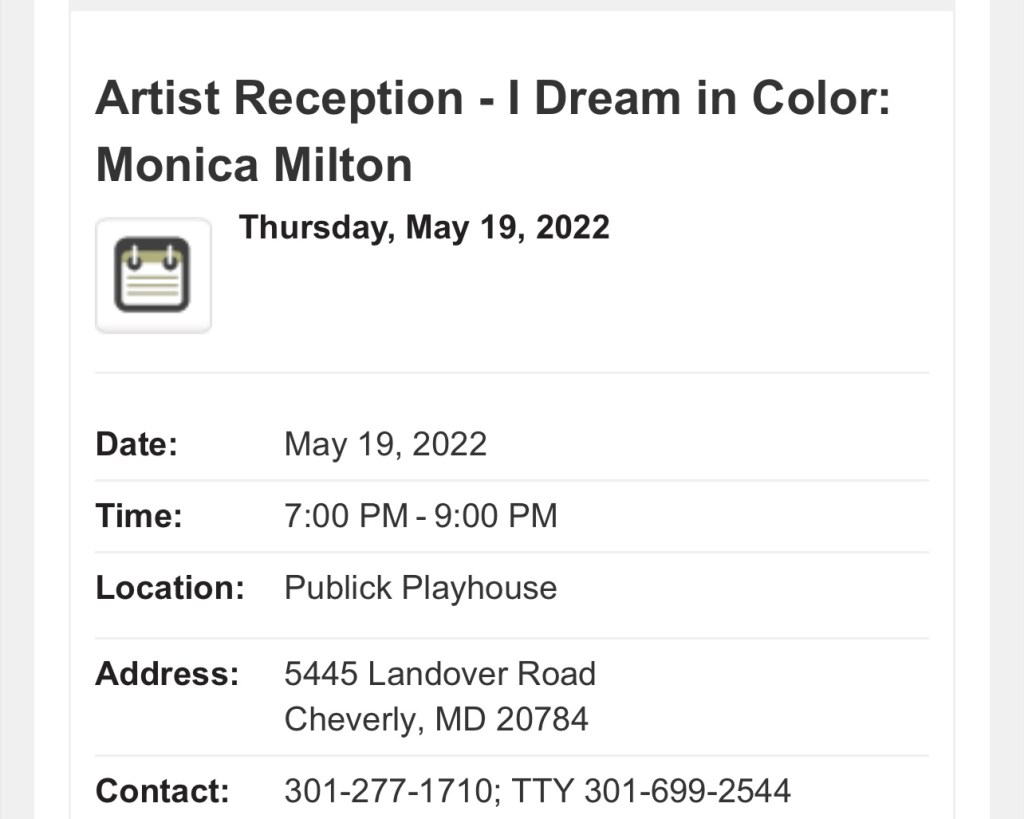Click the 'Date:' field label
Viewport: 1024px width, 819px height.
[x=136, y=444]
